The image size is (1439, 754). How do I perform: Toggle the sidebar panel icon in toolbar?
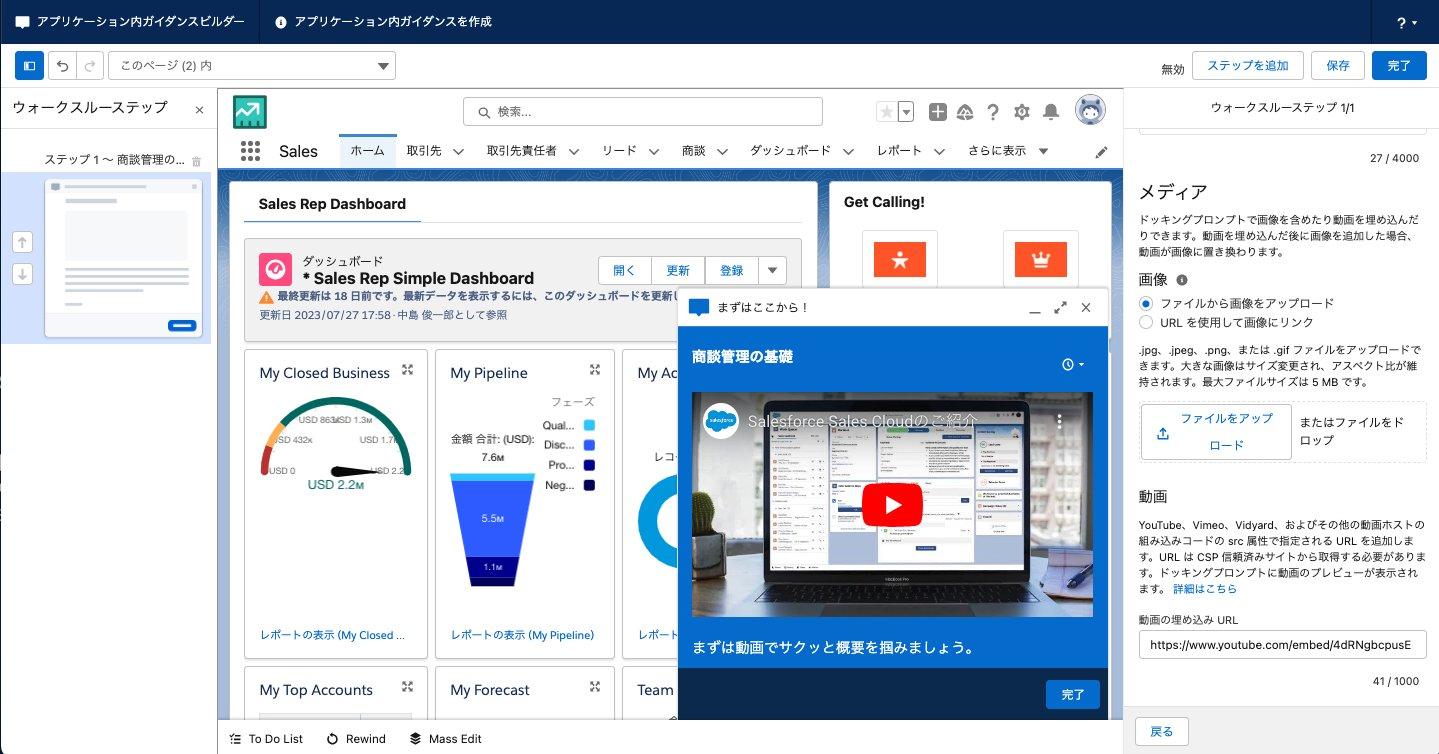[29, 66]
